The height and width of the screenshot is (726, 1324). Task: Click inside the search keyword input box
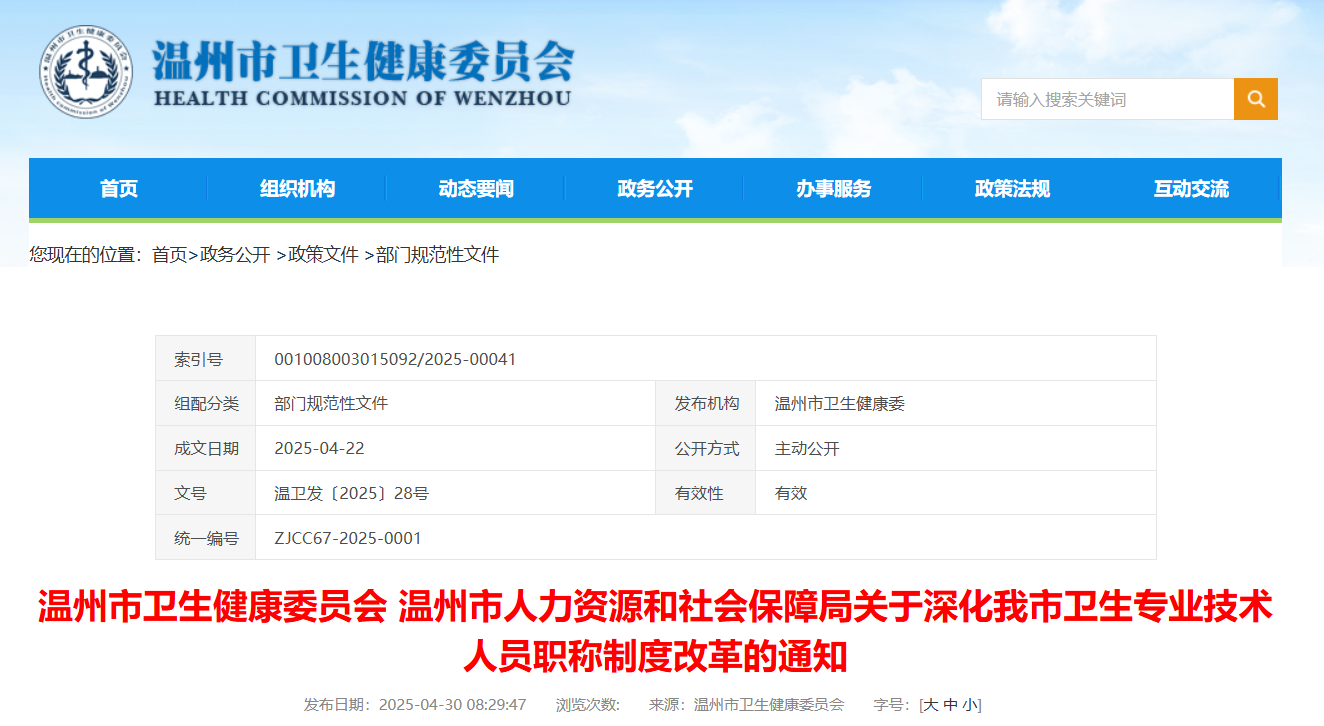1100,98
